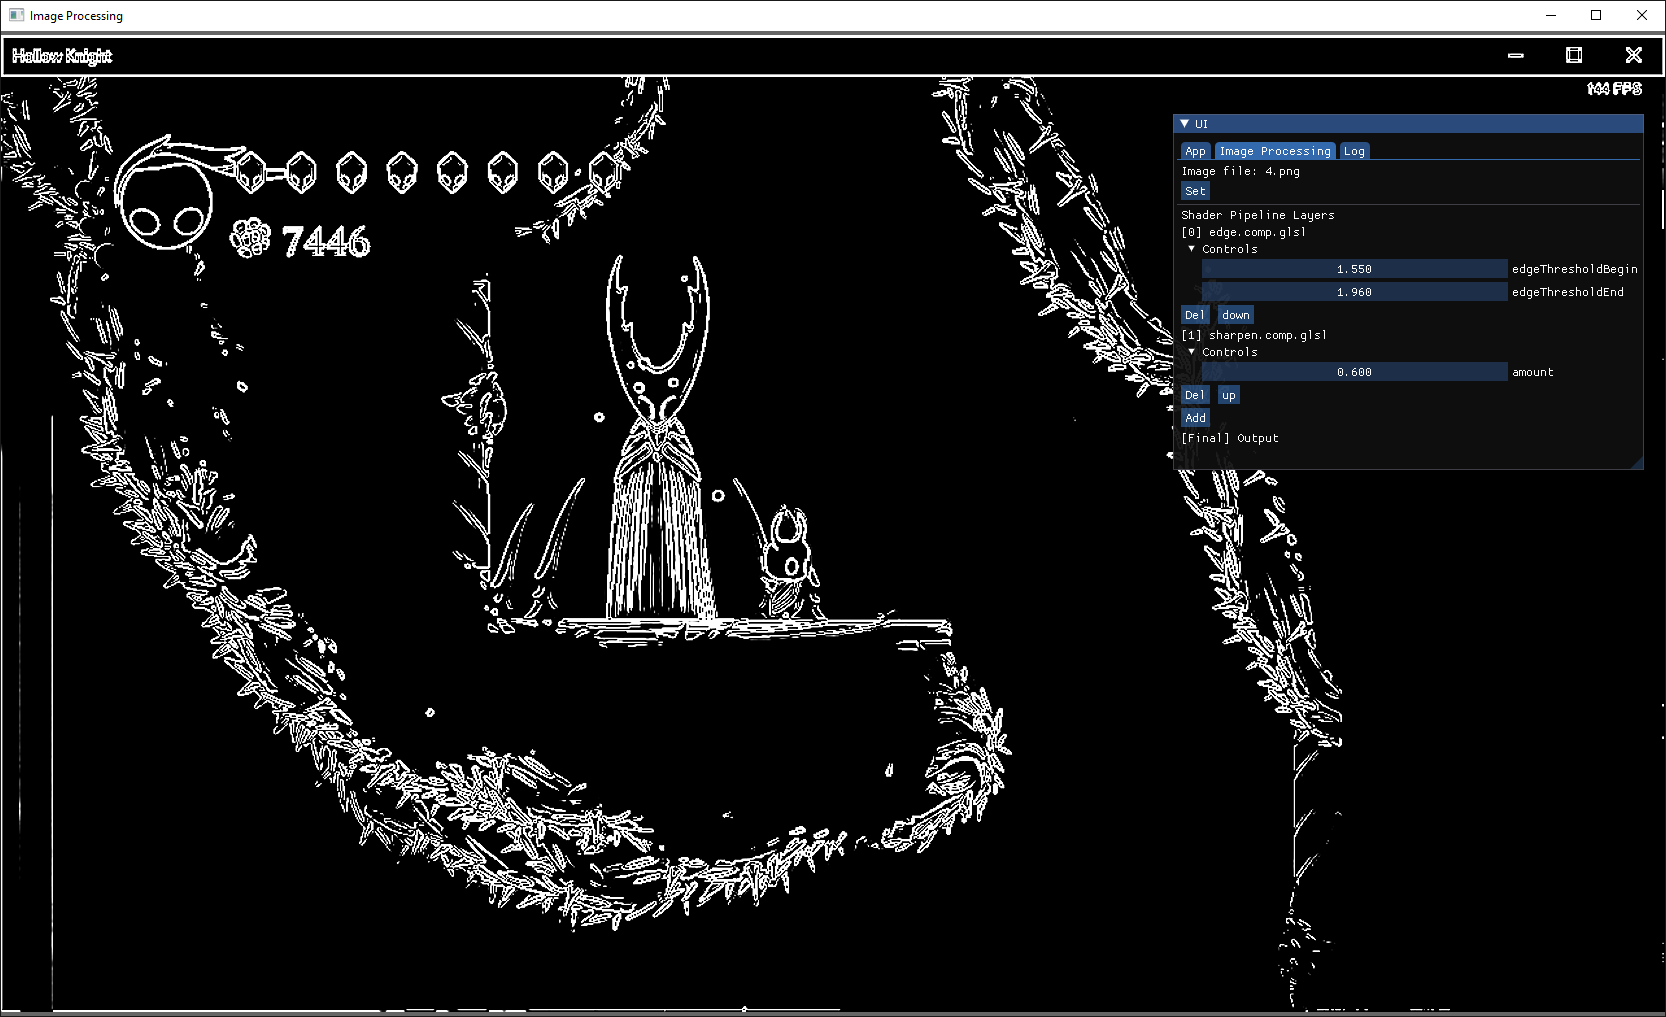Click the first health mask icon
Image resolution: width=1666 pixels, height=1017 pixels.
tap(250, 172)
